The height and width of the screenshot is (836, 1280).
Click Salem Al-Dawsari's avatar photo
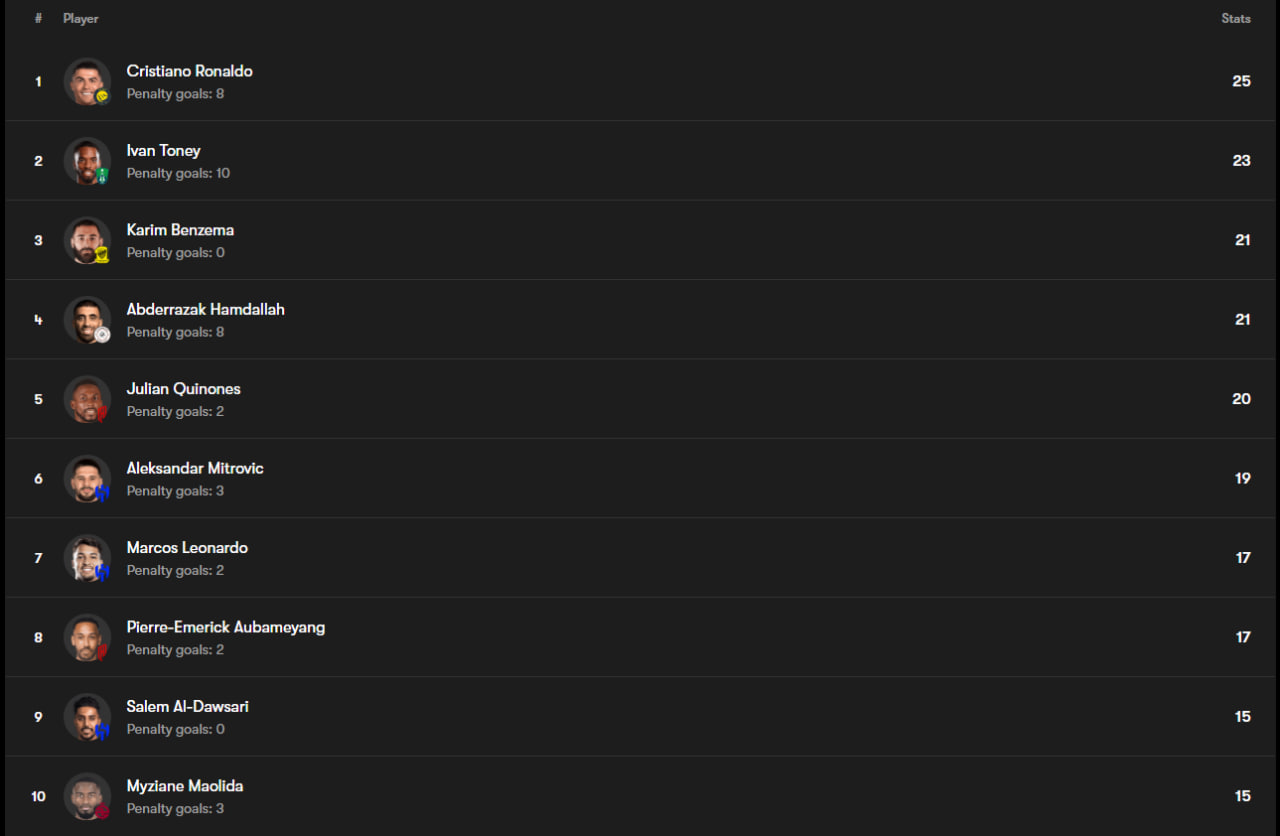tap(87, 717)
